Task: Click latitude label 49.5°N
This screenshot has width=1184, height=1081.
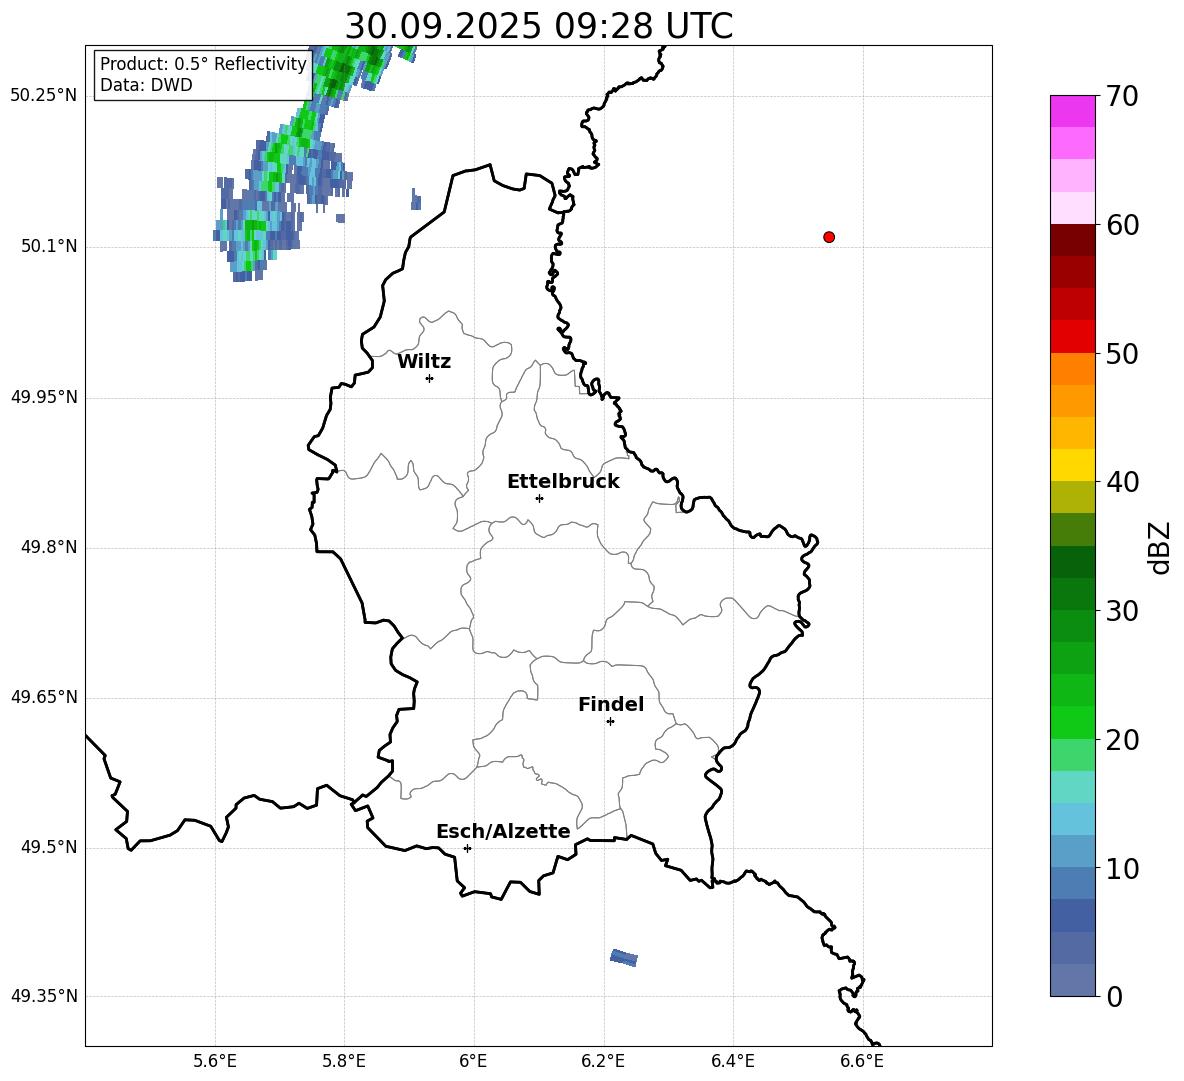Action: [49, 847]
